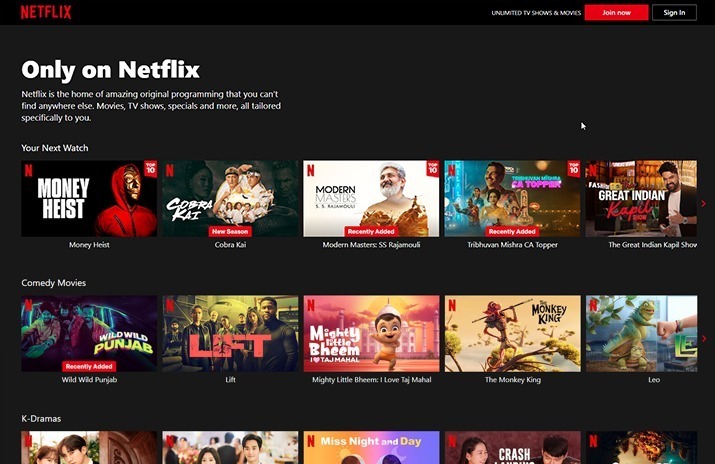Open Modern Masters SS Rajamouli poster
The image size is (715, 464).
coord(371,198)
